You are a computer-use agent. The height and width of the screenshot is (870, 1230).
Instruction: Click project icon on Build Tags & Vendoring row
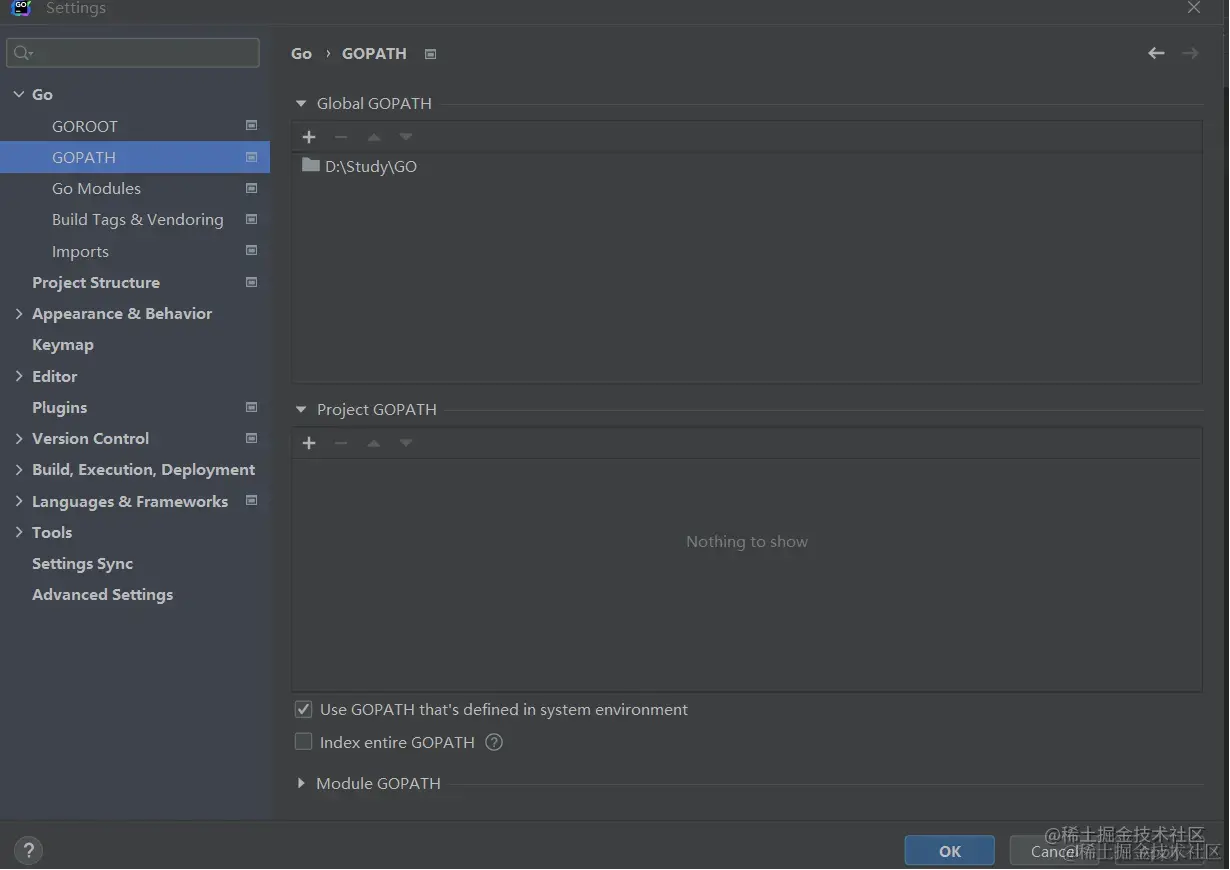pyautogui.click(x=251, y=219)
